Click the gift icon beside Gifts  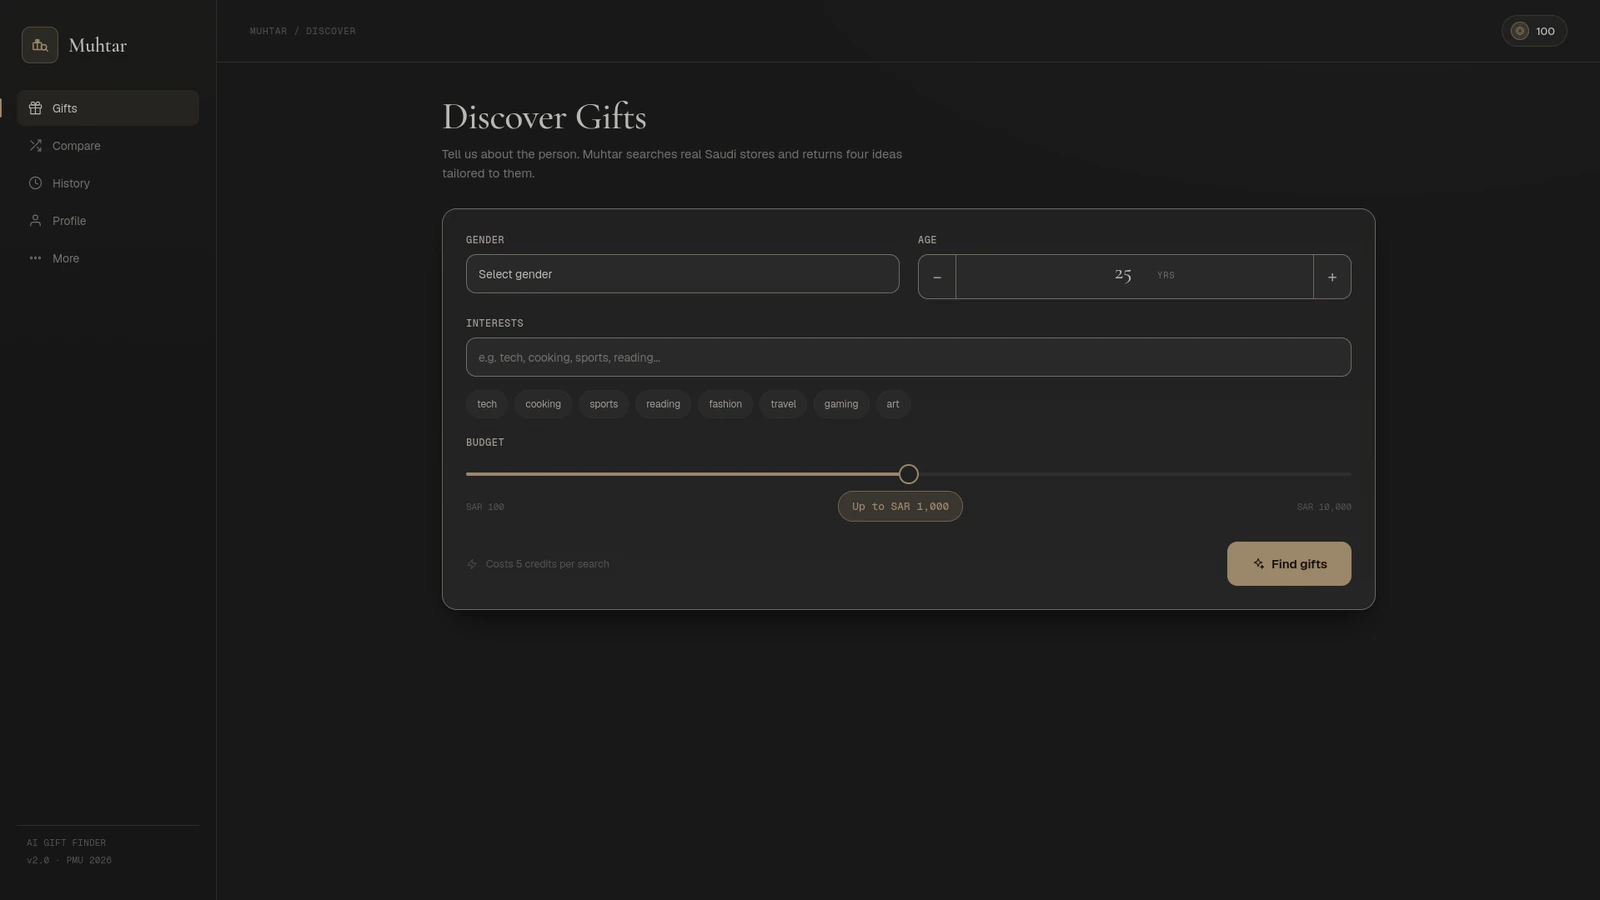pyautogui.click(x=35, y=108)
